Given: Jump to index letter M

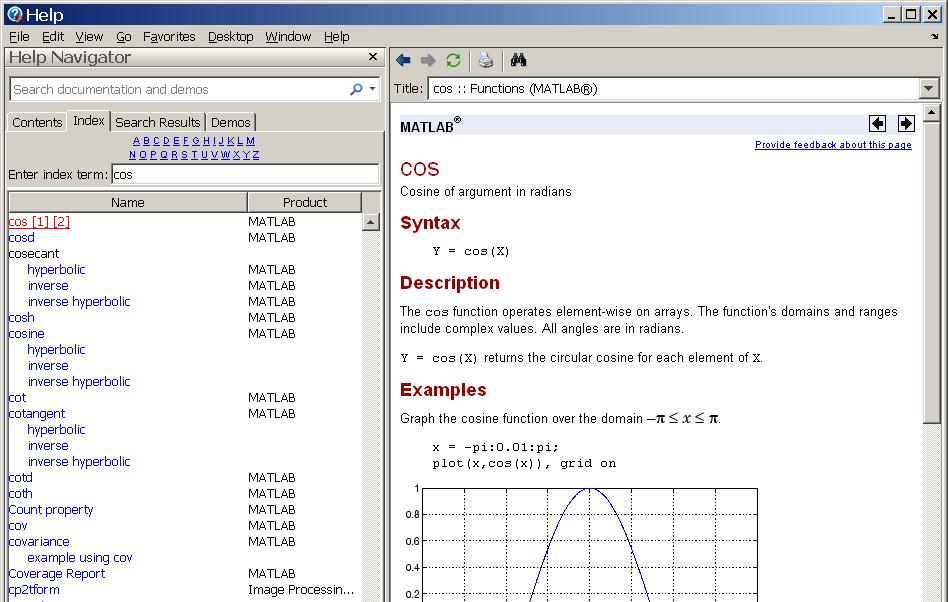Looking at the screenshot, I should pos(250,141).
